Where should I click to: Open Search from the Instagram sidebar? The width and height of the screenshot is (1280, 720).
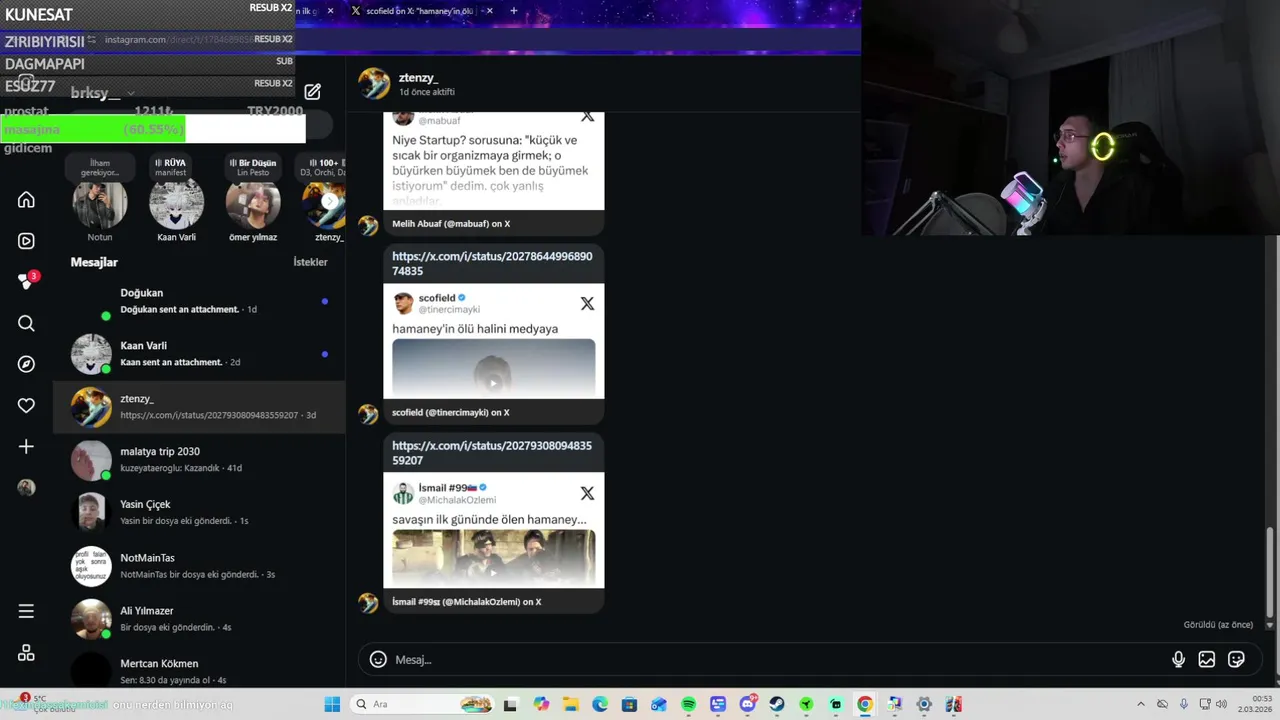coord(26,323)
